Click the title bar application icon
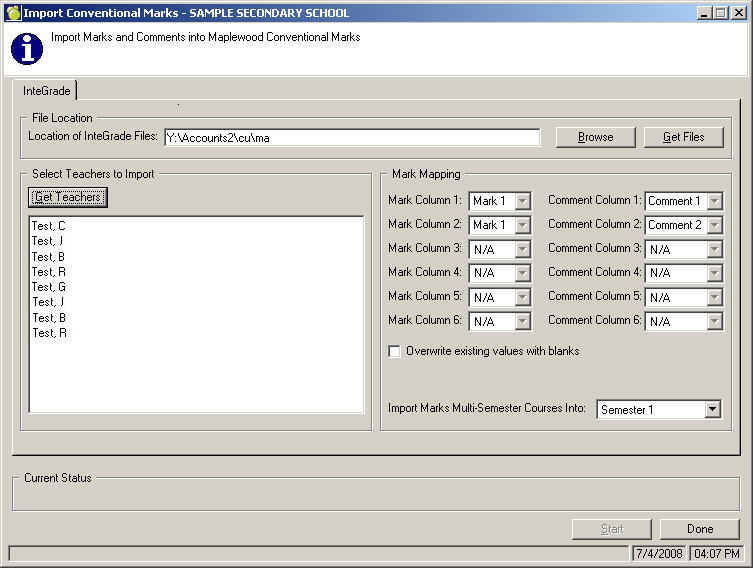 coord(12,13)
